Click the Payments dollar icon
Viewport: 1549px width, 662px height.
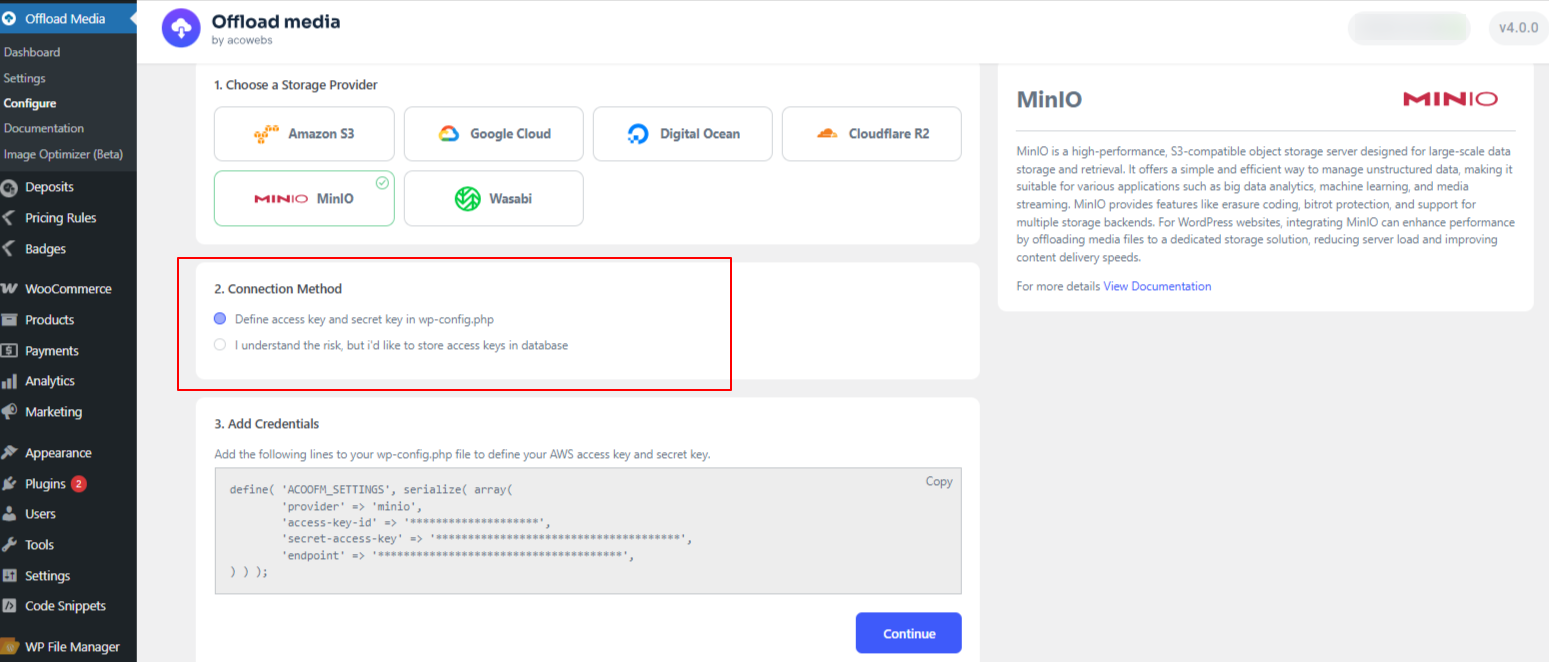(10, 351)
